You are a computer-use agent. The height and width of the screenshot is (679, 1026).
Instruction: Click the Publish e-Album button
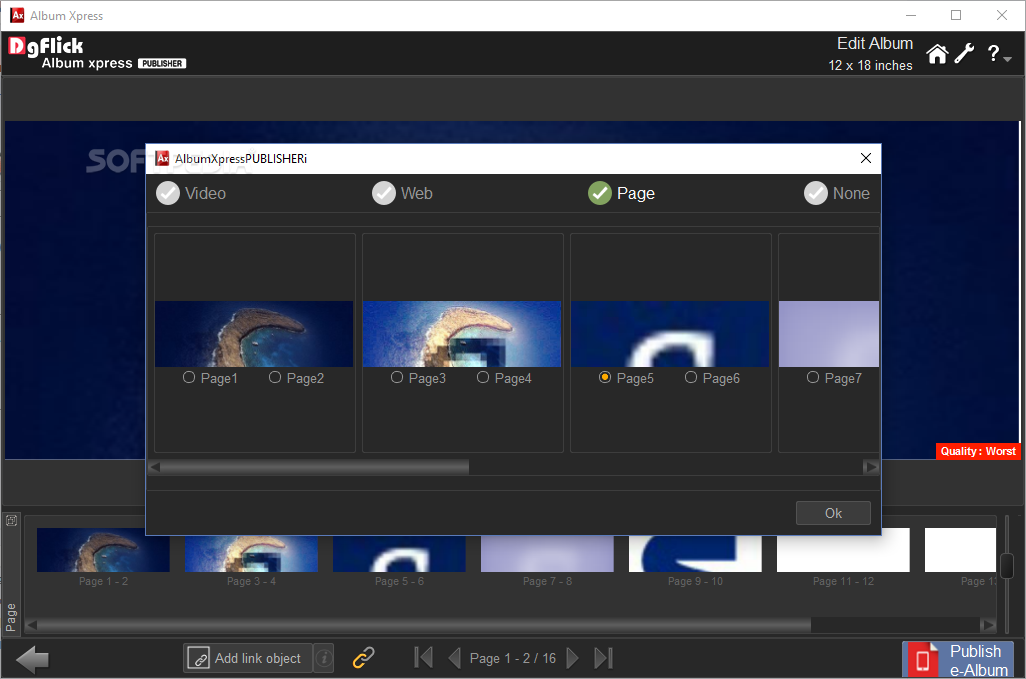point(958,660)
